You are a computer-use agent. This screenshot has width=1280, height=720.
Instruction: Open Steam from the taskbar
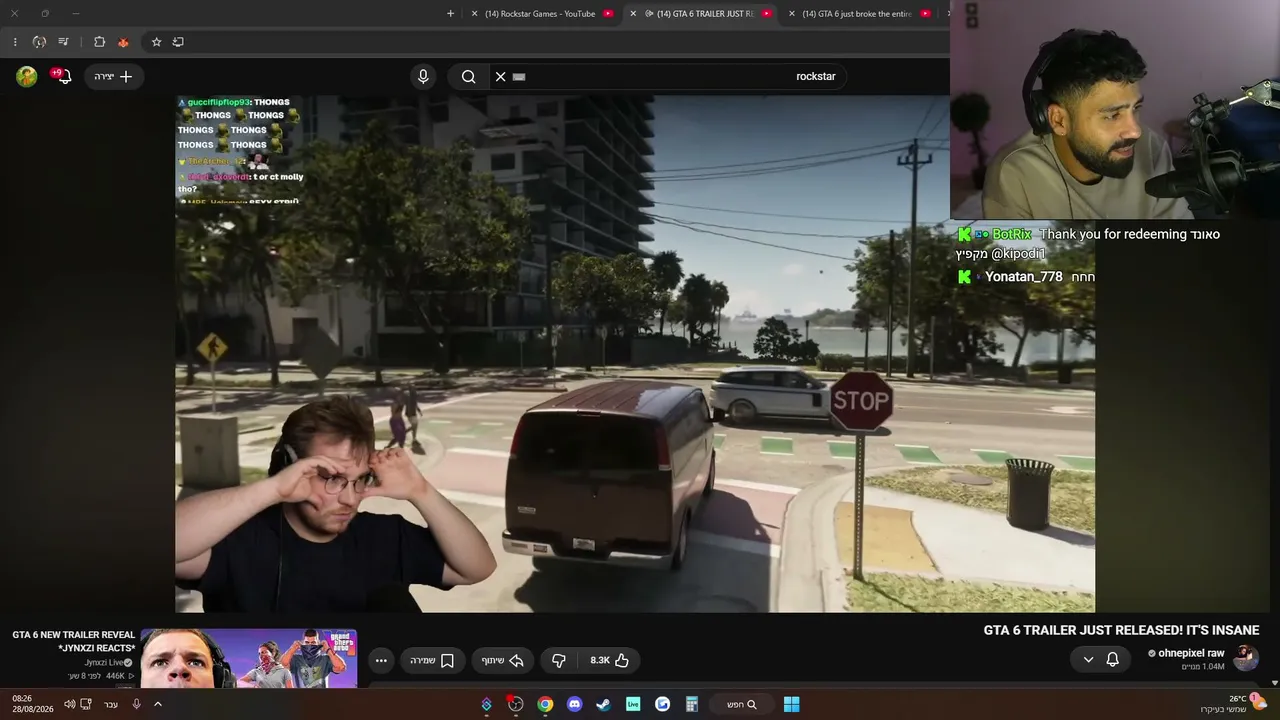[603, 704]
